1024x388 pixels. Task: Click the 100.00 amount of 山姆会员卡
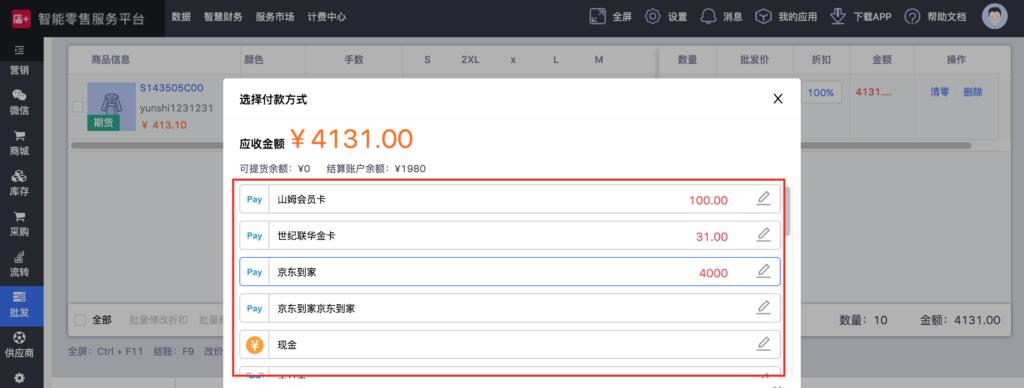(x=708, y=201)
